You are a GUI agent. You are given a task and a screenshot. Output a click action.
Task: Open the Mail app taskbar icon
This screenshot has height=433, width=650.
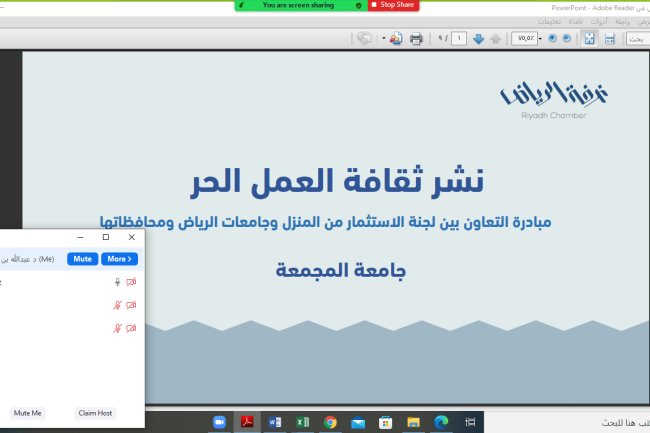pos(358,422)
